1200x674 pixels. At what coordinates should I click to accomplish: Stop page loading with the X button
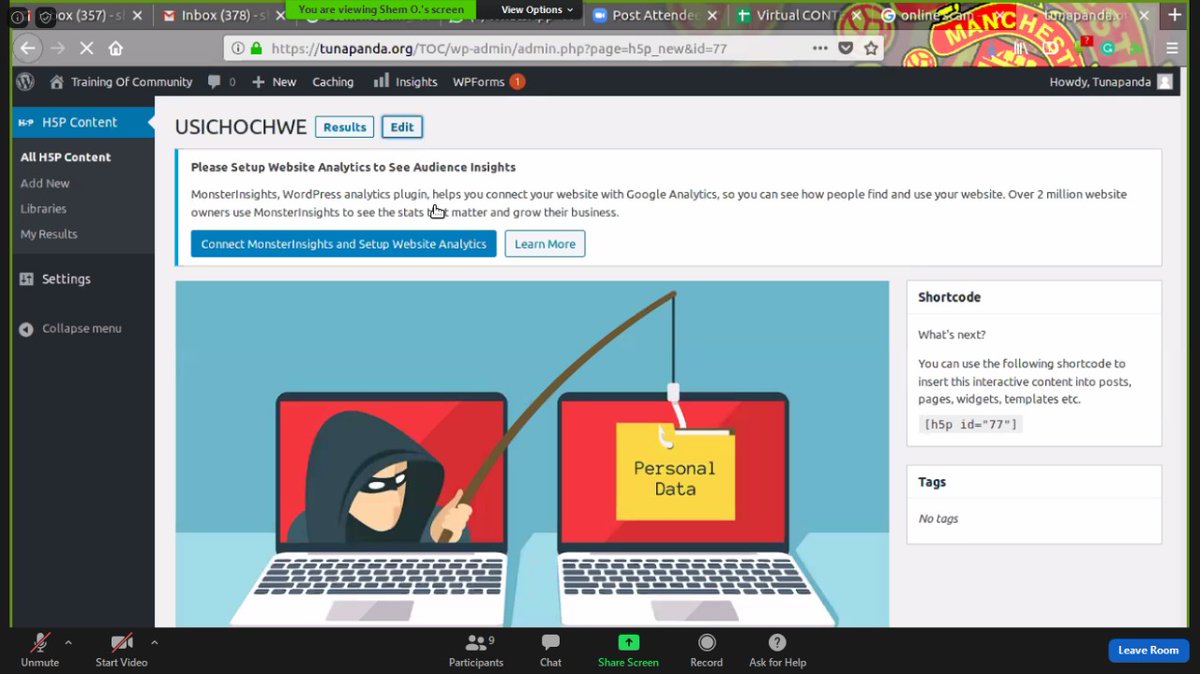click(x=86, y=48)
